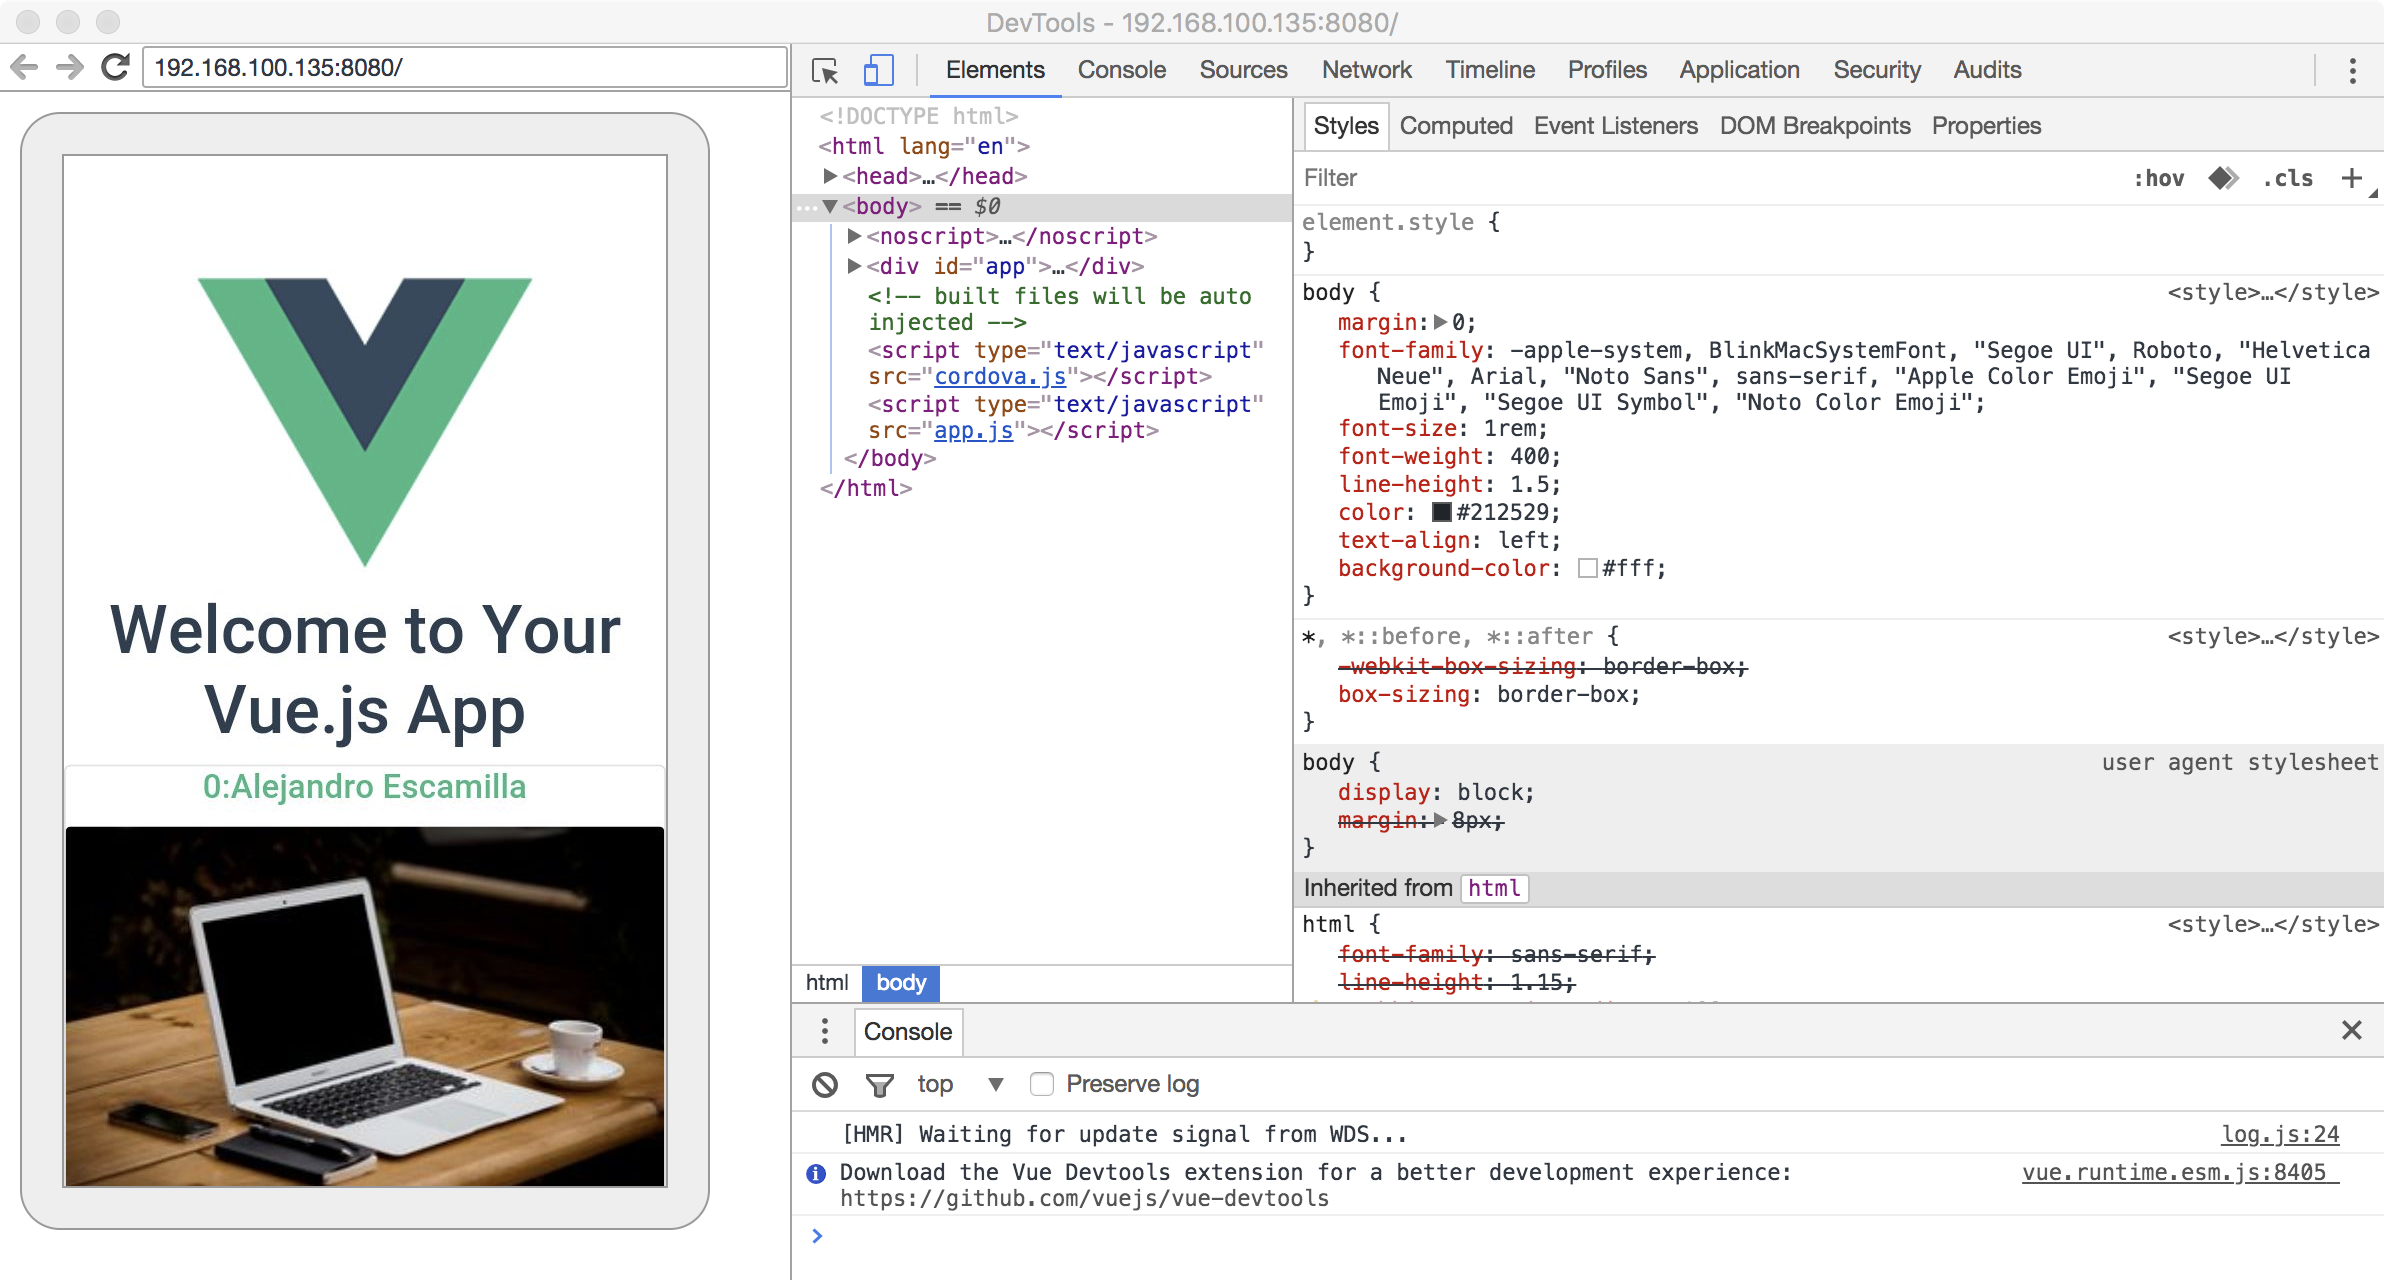The width and height of the screenshot is (2384, 1280).
Task: Open the DevTools three-dot customize menu
Action: pos(2352,69)
